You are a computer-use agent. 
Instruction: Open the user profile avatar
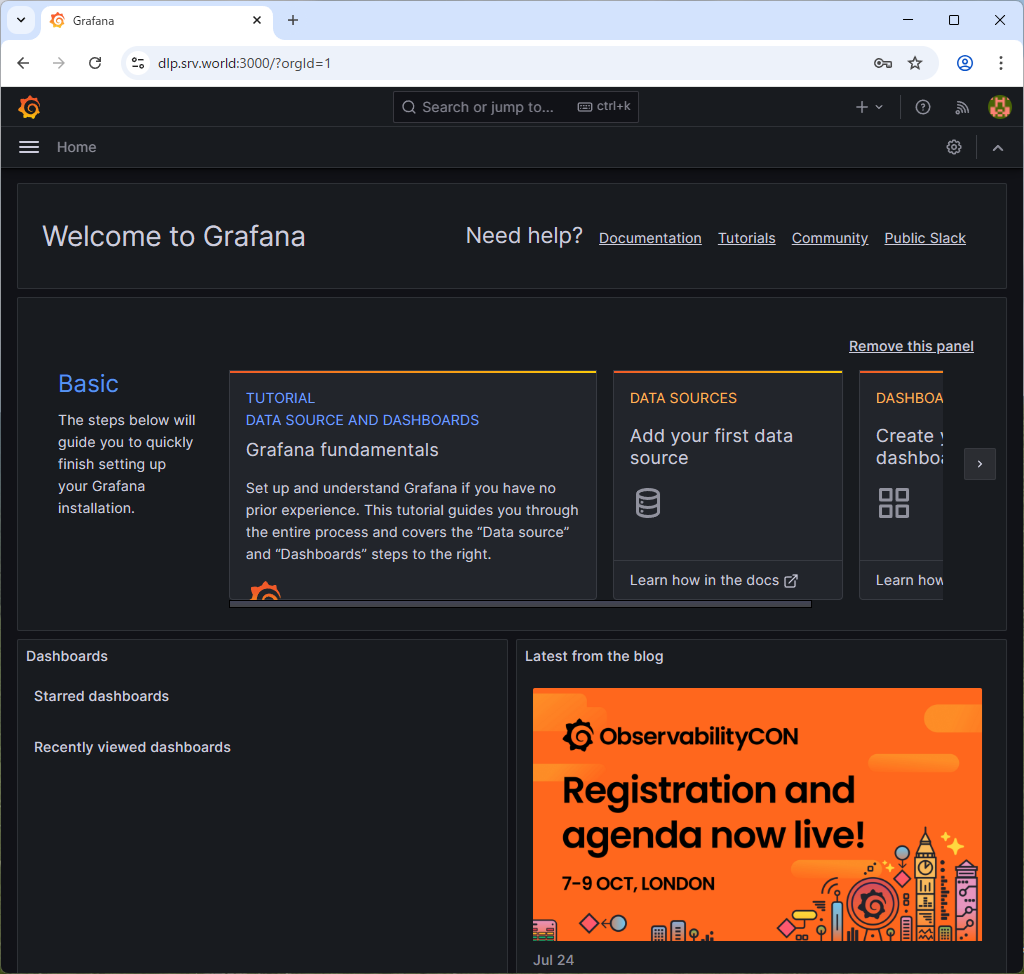[999, 107]
